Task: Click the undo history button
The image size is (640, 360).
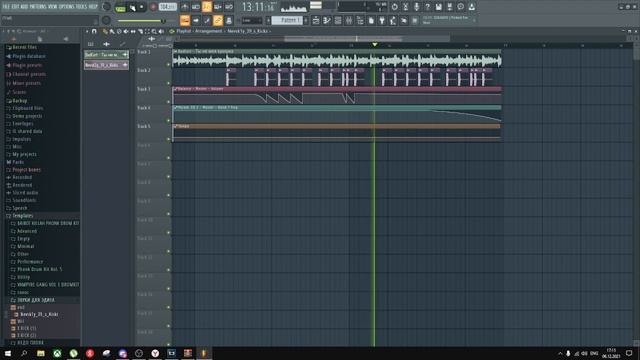Action: tap(394, 7)
